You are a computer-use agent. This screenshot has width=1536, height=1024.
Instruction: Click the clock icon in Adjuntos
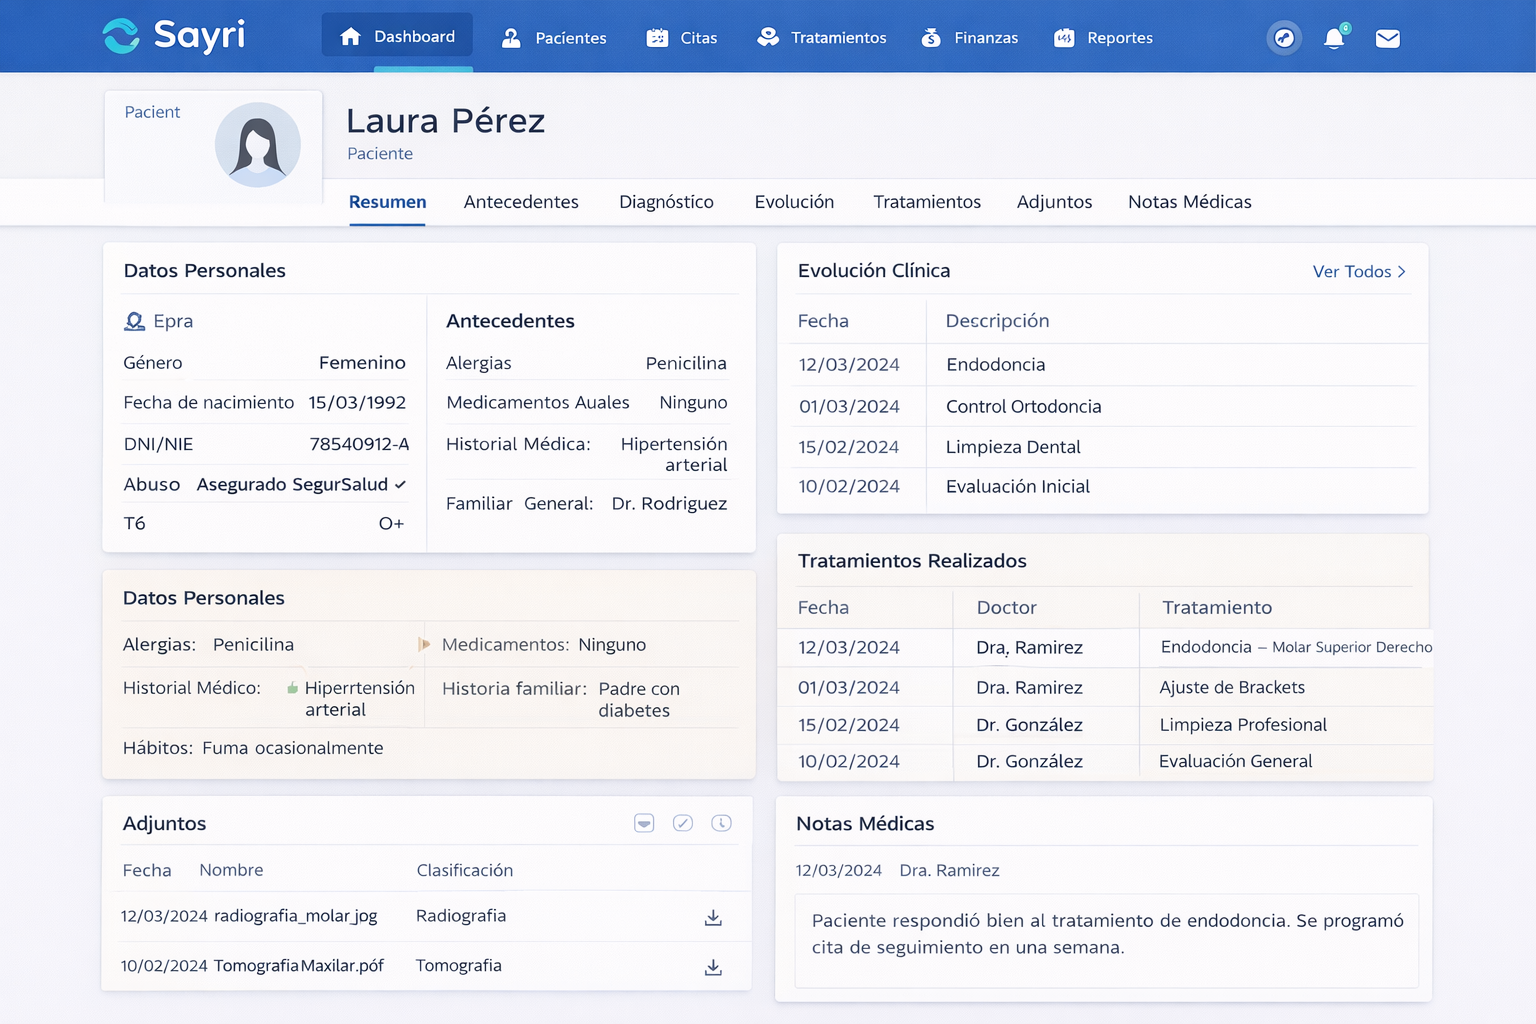click(x=721, y=823)
